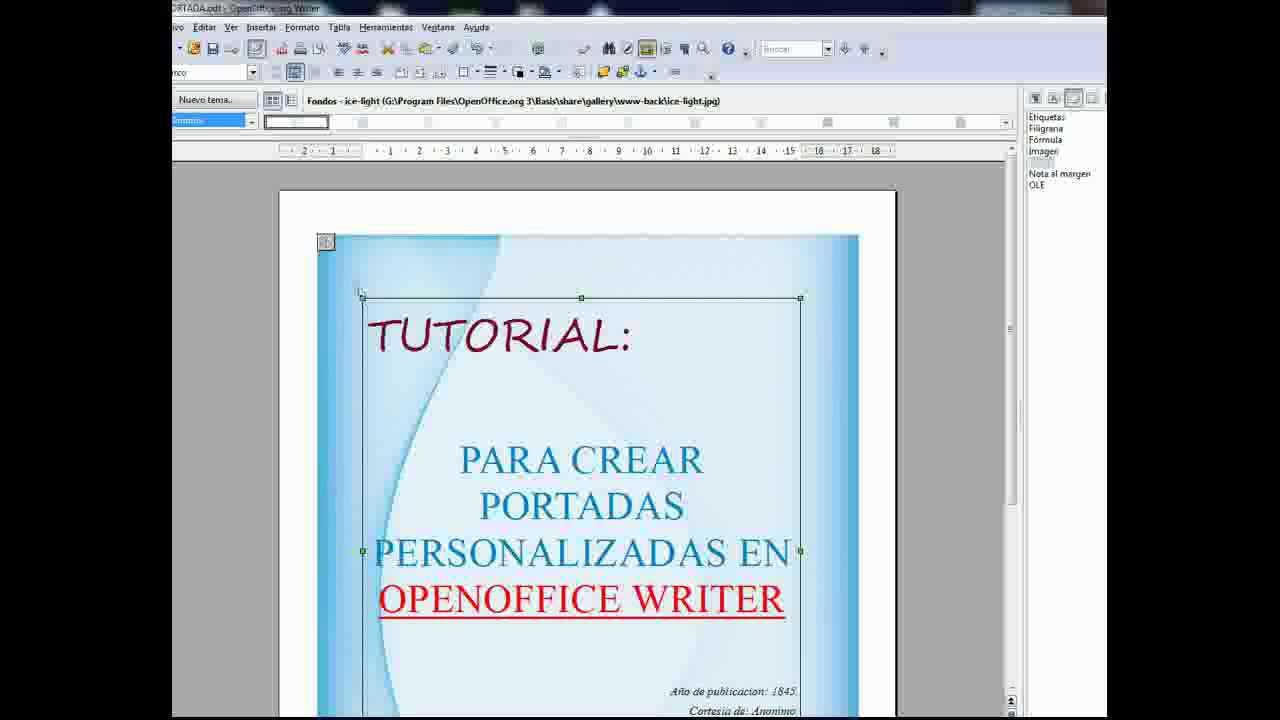Open the frame style dropdown arrow
1280x720 pixels.
coord(252,72)
